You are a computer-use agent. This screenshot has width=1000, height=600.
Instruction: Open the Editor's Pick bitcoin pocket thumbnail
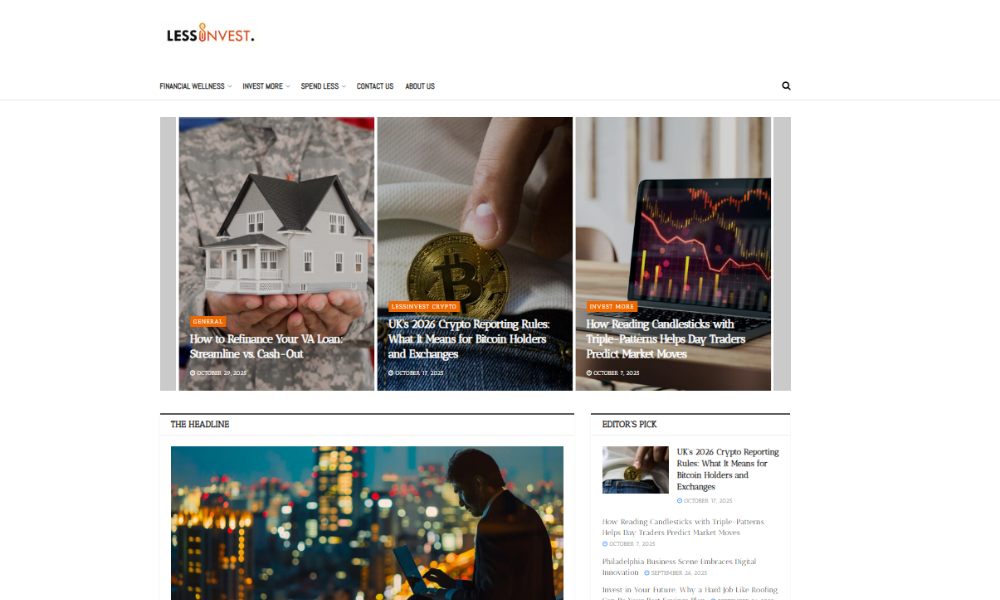click(635, 470)
